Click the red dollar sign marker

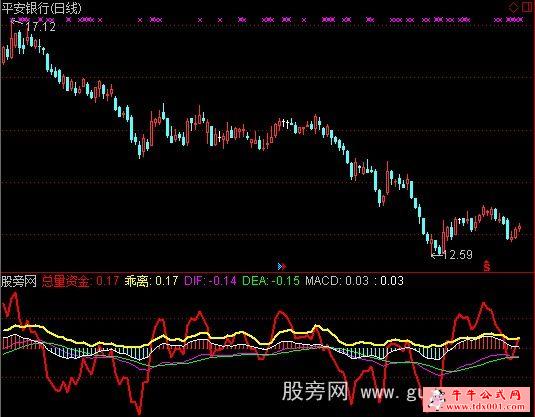[x=487, y=266]
